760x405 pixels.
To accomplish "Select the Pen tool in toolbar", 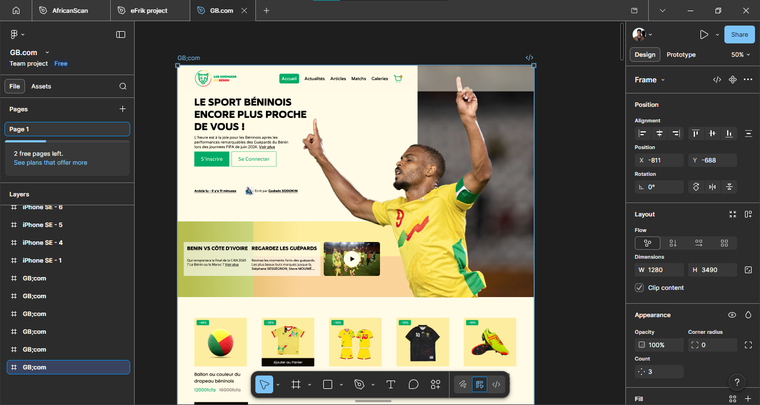I will pyautogui.click(x=359, y=385).
